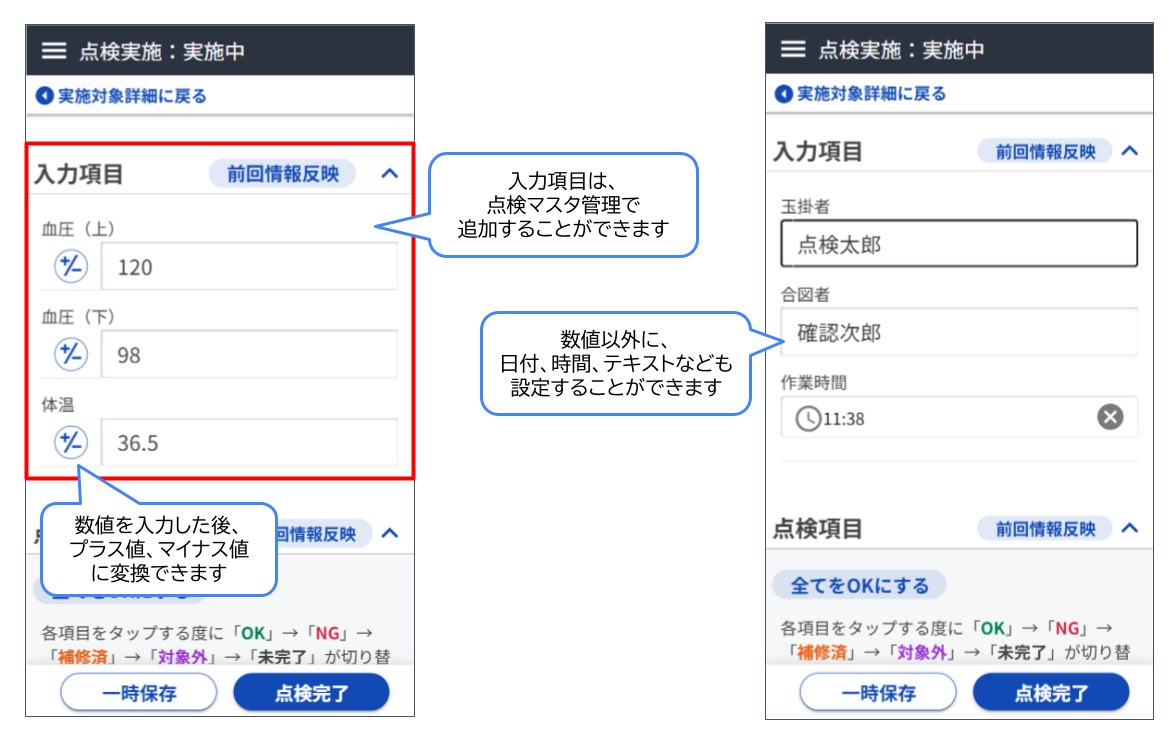Collapse the 点検項目 section on the right screen
Screen dimensions: 1173x735
coord(1132,528)
